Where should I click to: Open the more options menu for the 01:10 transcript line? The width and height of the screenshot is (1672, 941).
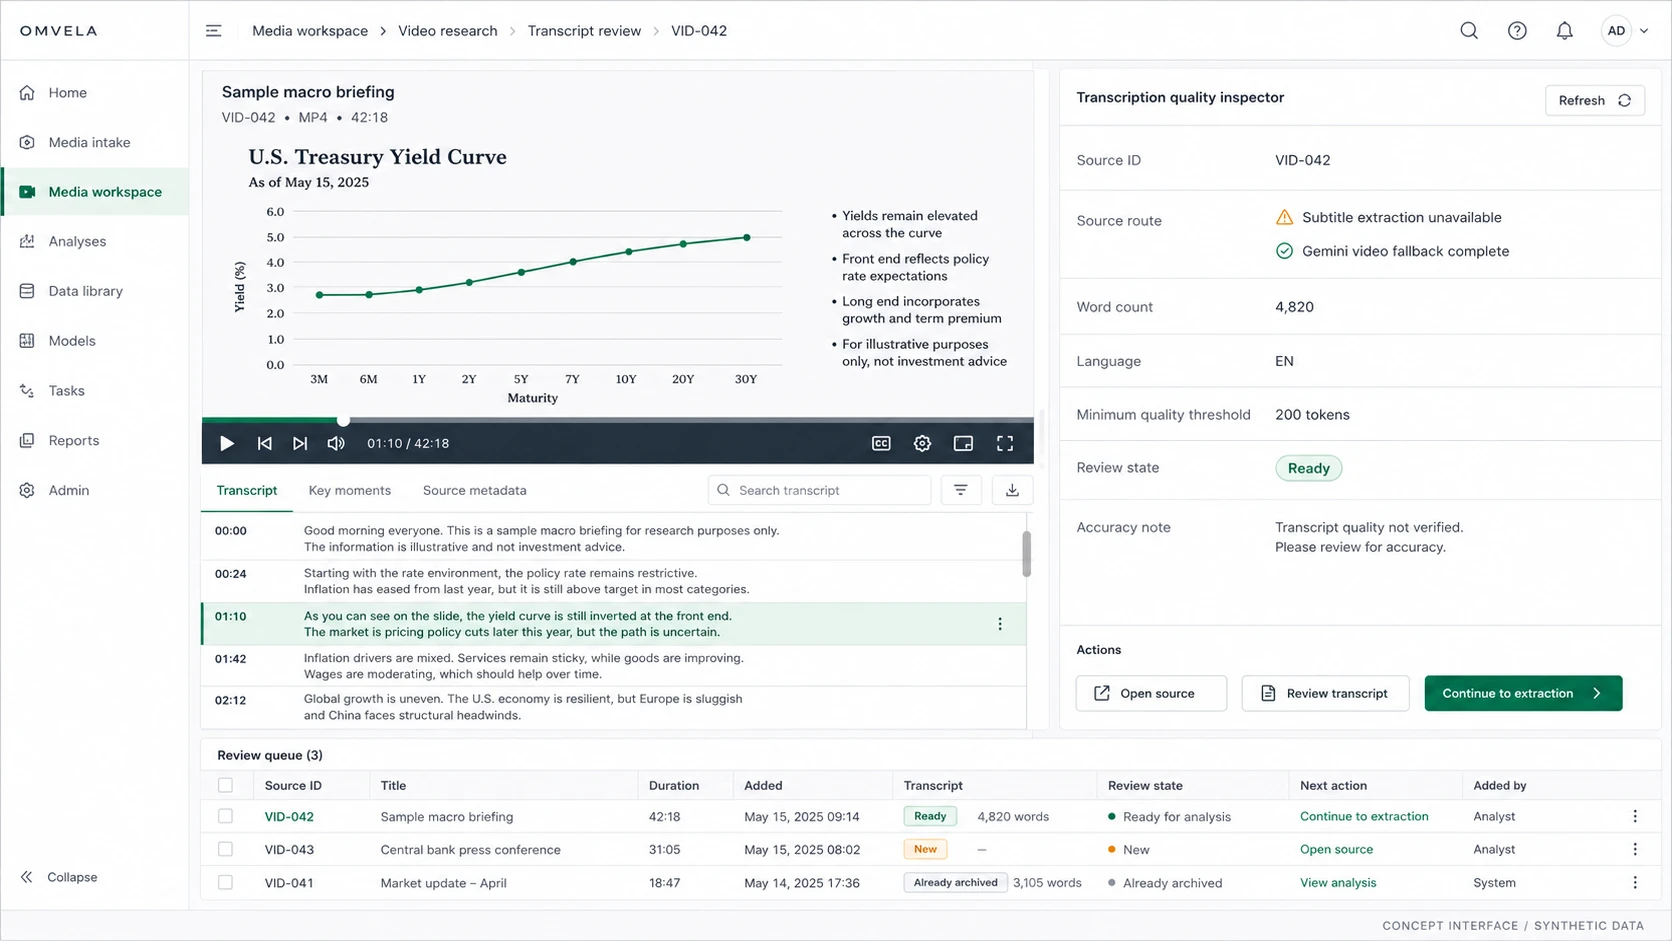1000,624
